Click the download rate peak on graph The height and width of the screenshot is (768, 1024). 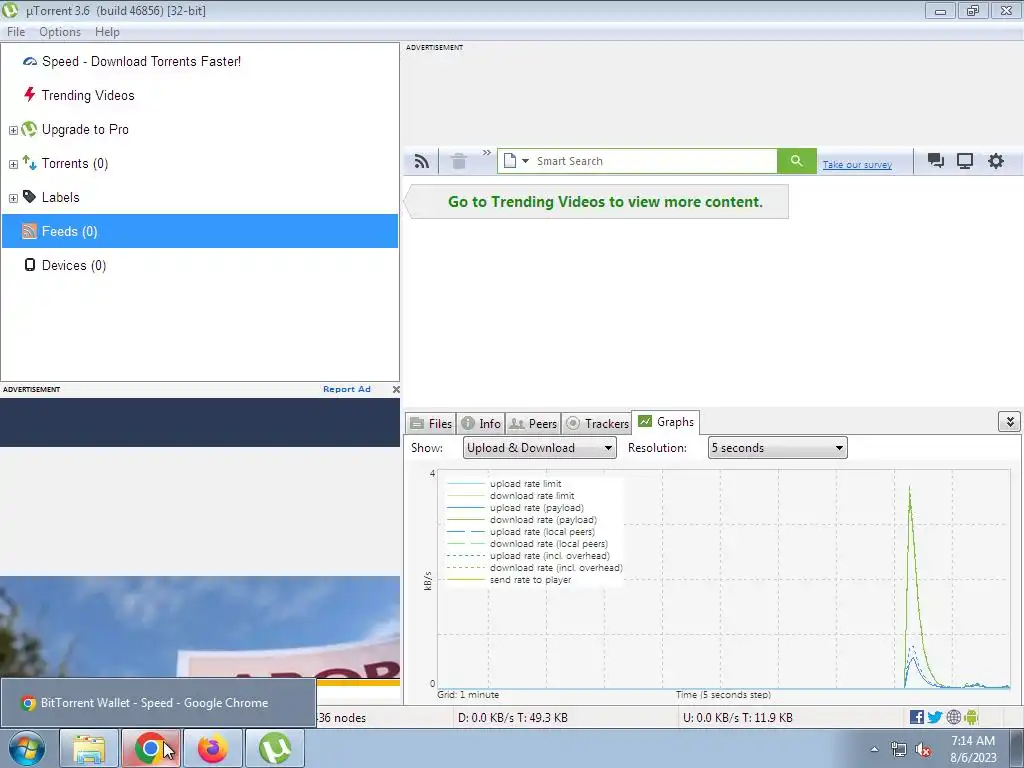click(x=910, y=487)
